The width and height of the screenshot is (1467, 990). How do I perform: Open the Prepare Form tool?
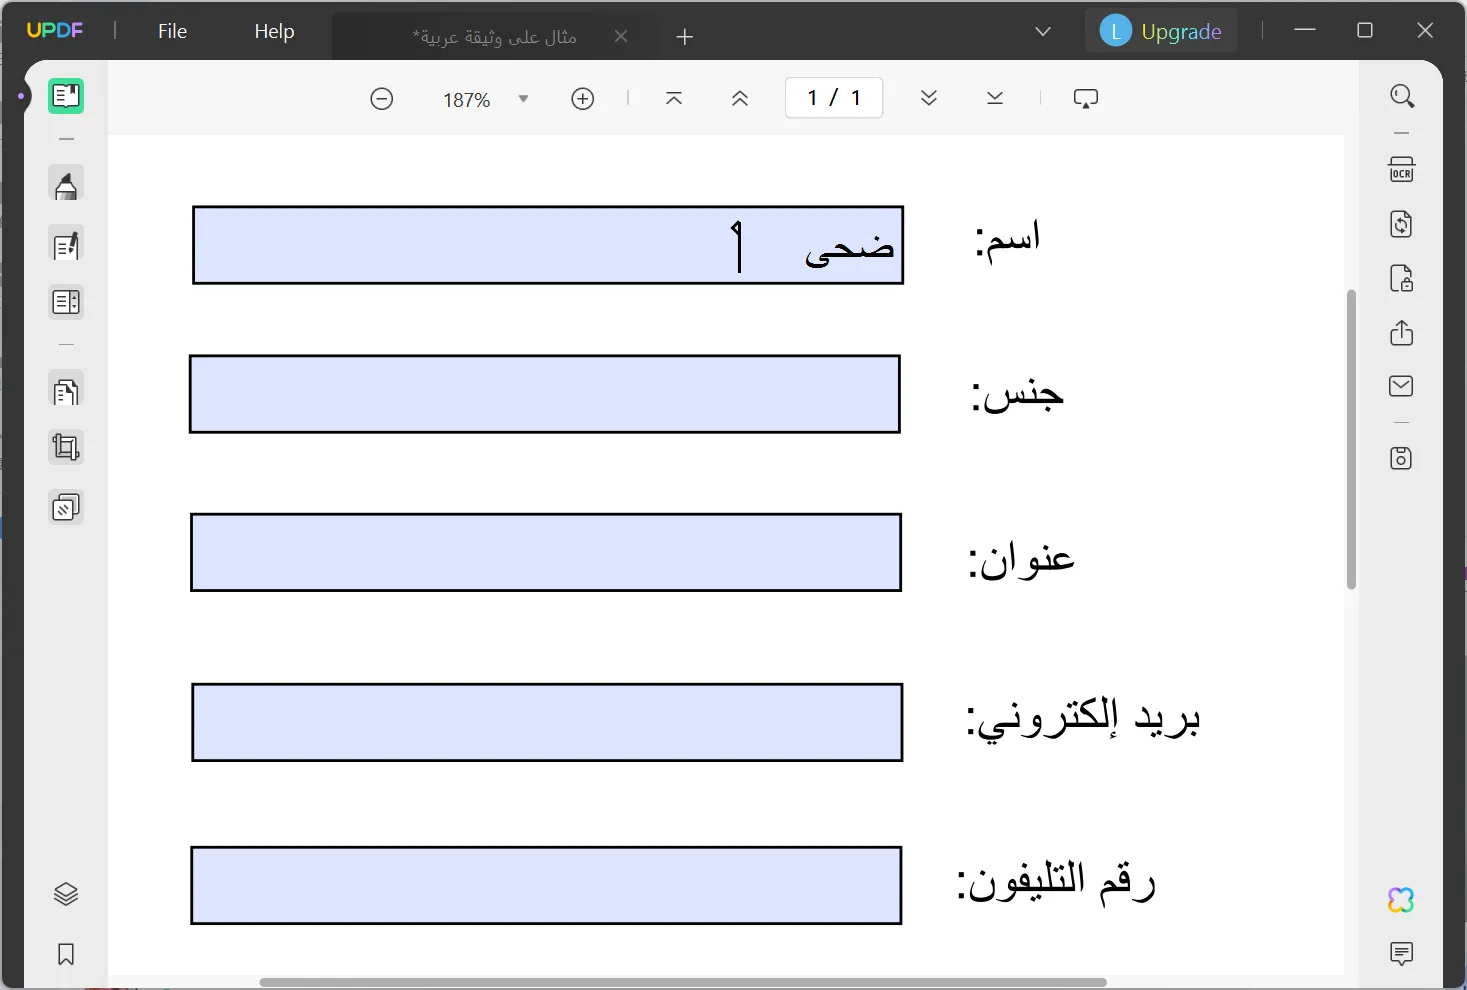click(x=66, y=302)
